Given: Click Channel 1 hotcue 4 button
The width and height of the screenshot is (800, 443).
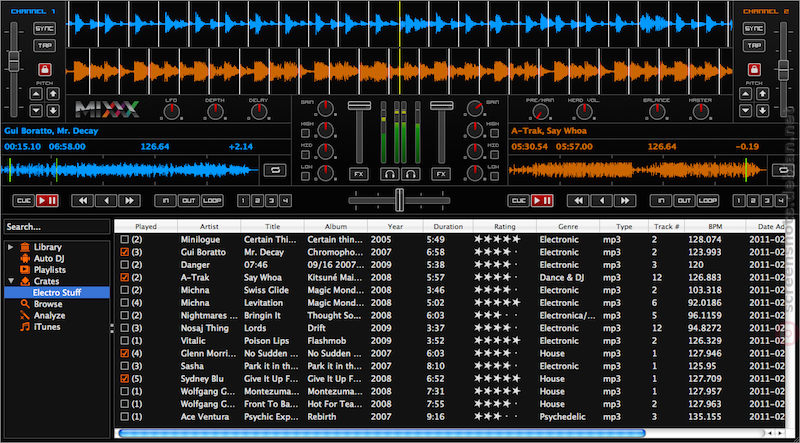Looking at the screenshot, I should pyautogui.click(x=286, y=201).
